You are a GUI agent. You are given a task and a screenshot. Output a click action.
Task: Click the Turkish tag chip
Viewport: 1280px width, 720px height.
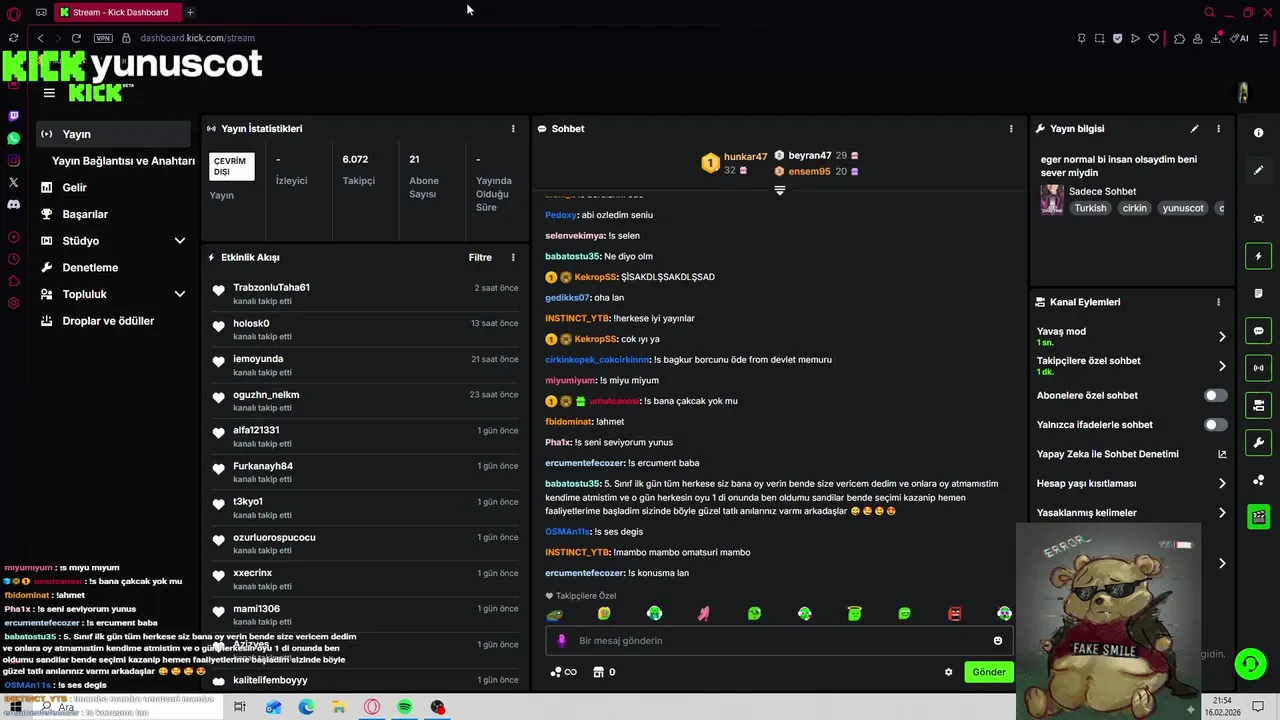pos(1090,209)
